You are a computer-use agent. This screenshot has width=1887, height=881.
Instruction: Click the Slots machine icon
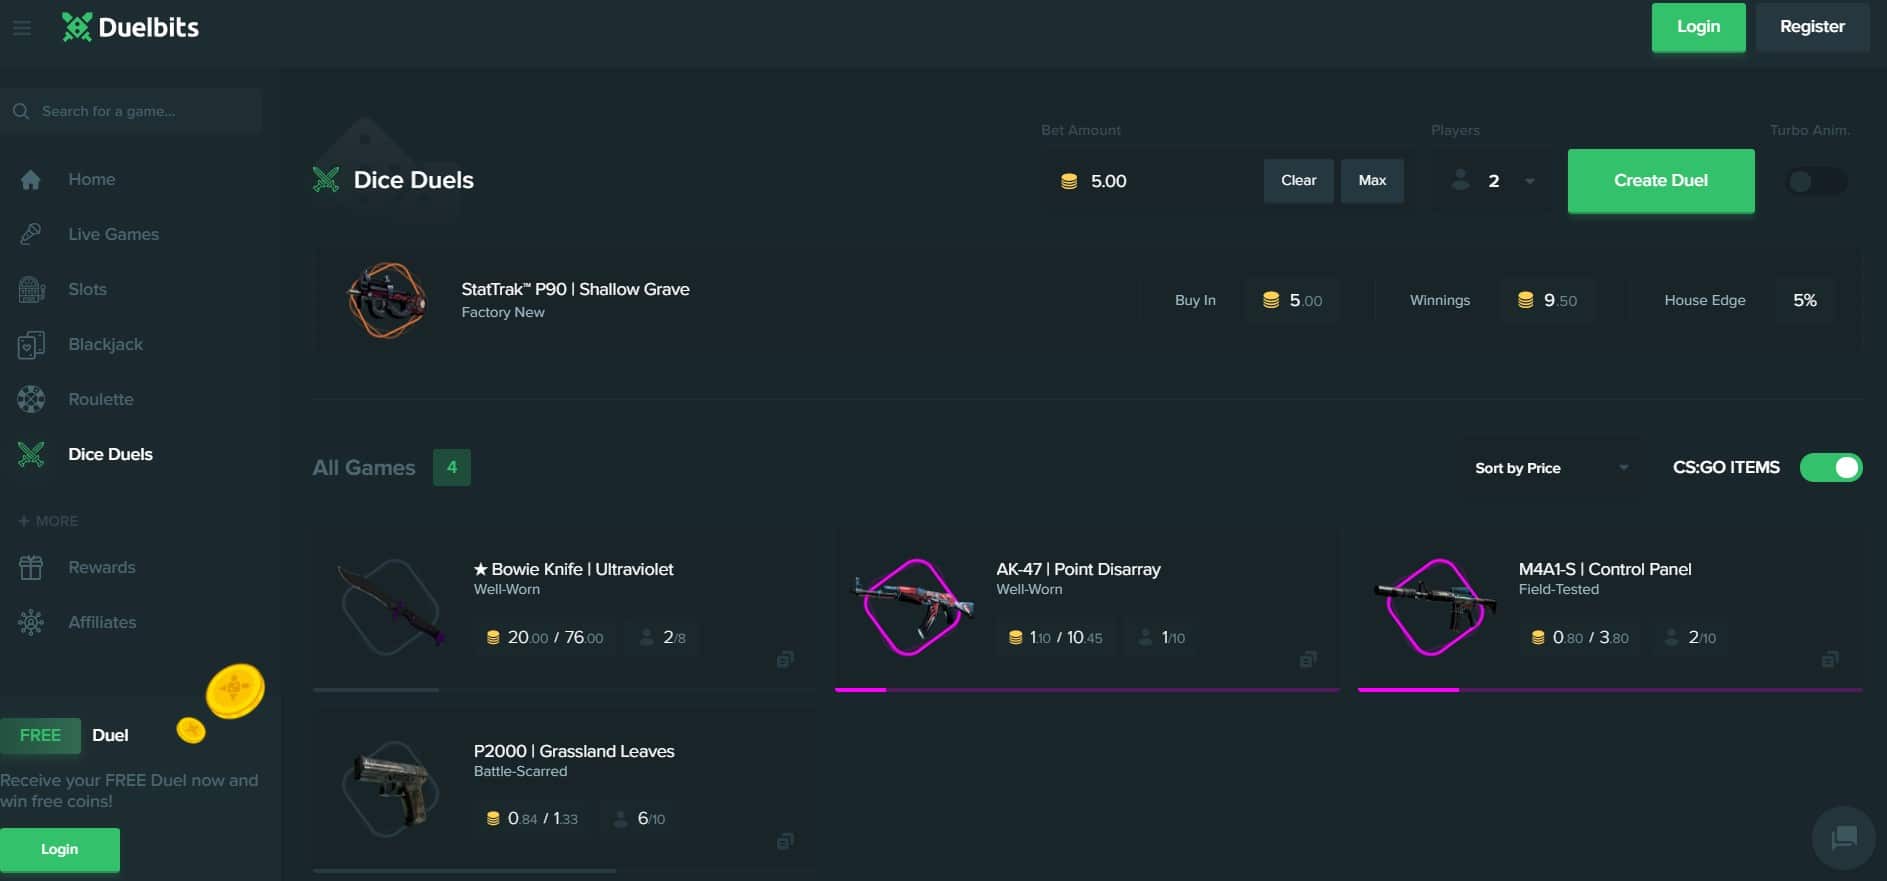coord(31,289)
